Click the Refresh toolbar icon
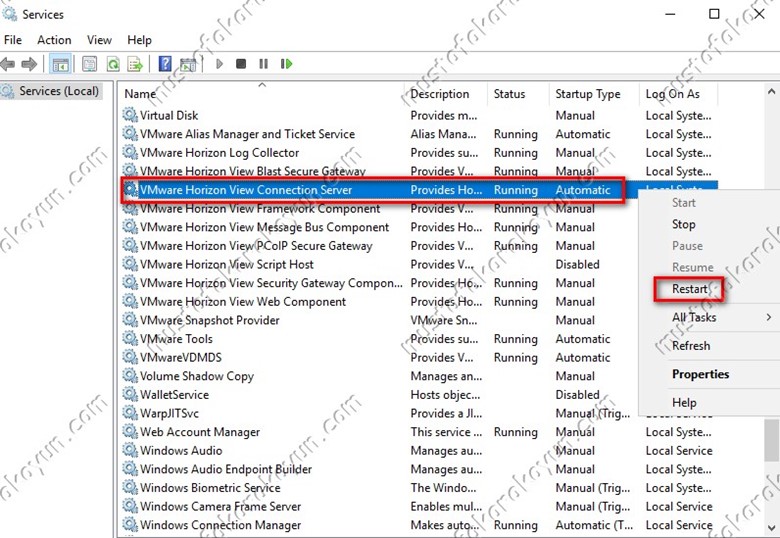The height and width of the screenshot is (538, 780). pyautogui.click(x=113, y=64)
